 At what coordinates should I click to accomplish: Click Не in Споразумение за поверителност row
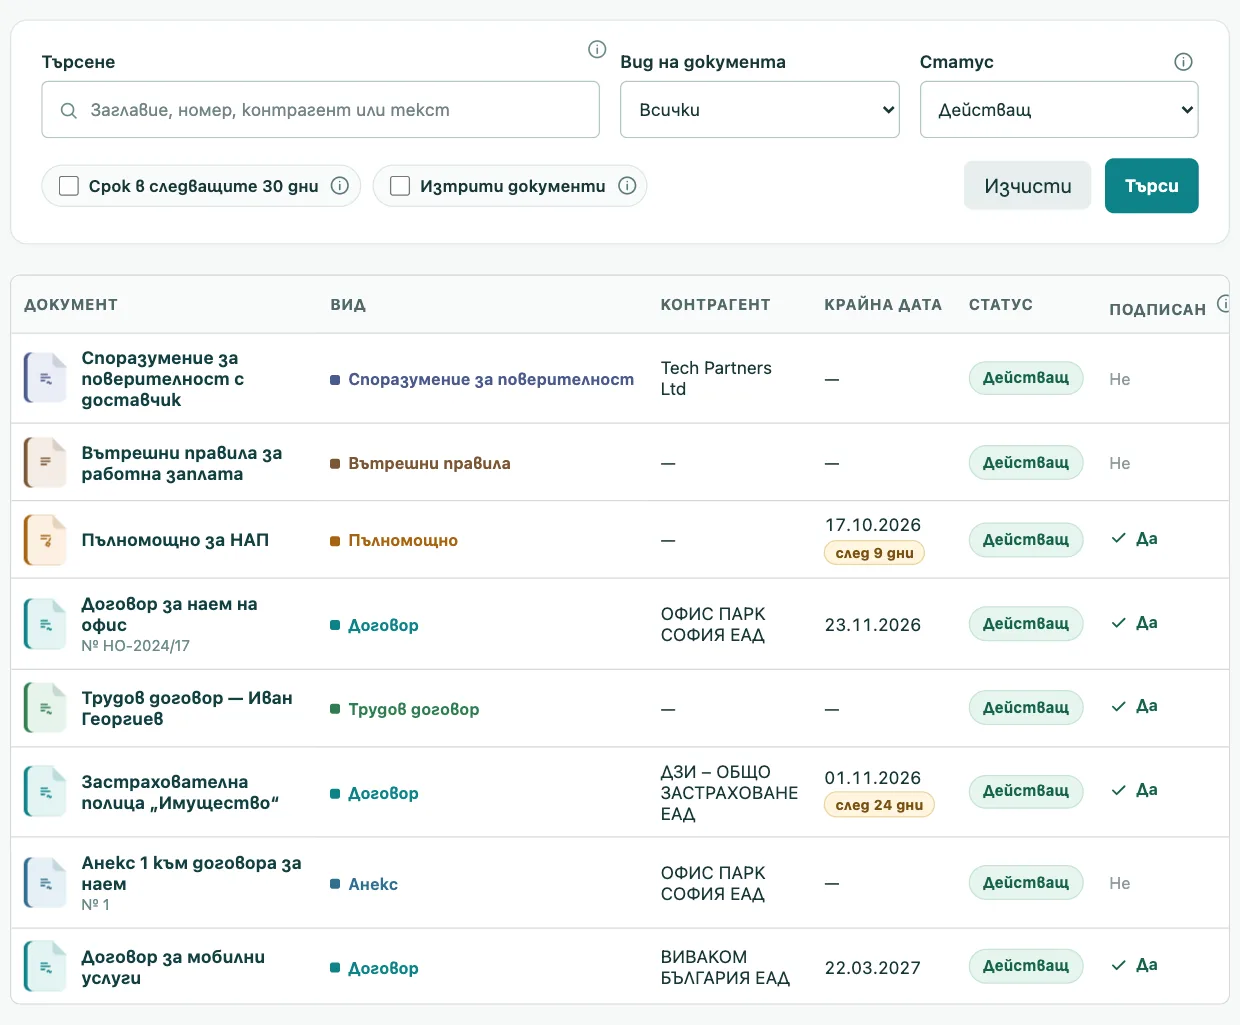1120,379
